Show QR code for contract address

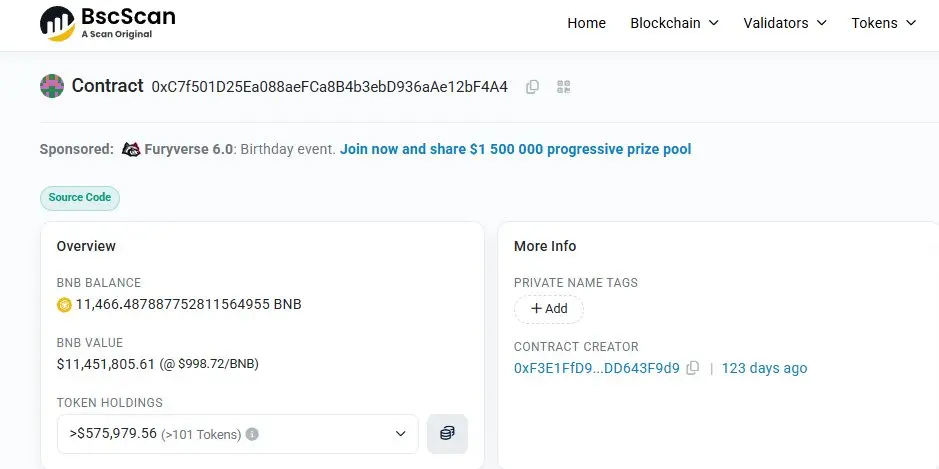click(x=563, y=87)
